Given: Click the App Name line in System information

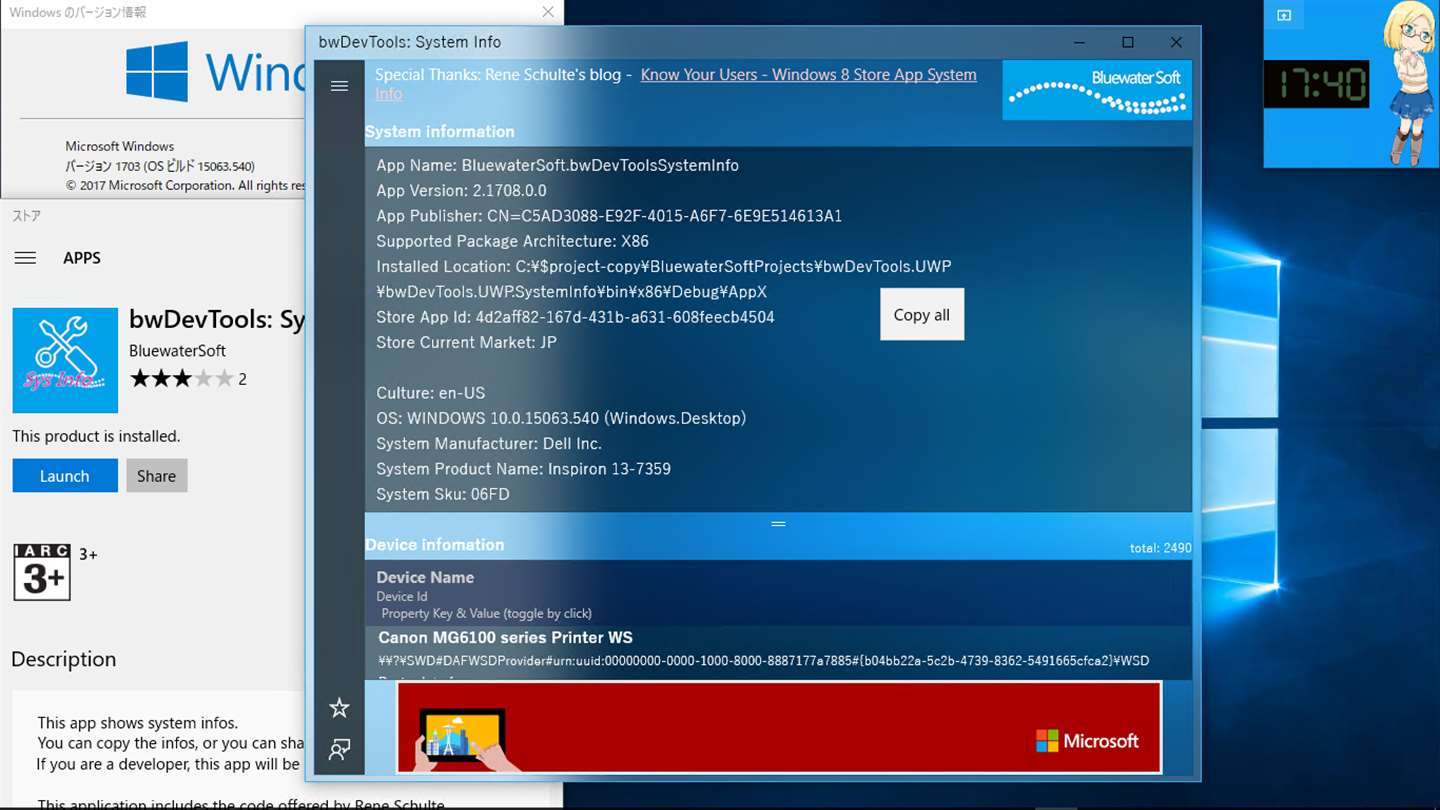Looking at the screenshot, I should 557,165.
